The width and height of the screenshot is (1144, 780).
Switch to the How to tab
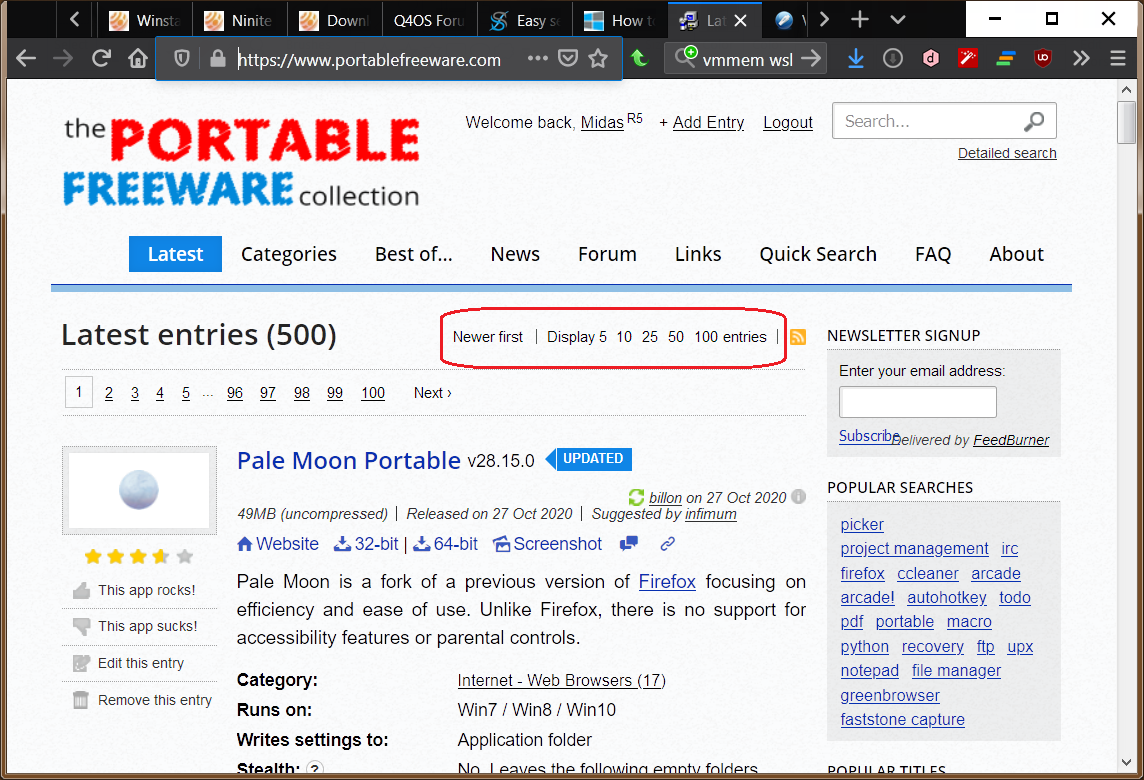pyautogui.click(x=619, y=20)
